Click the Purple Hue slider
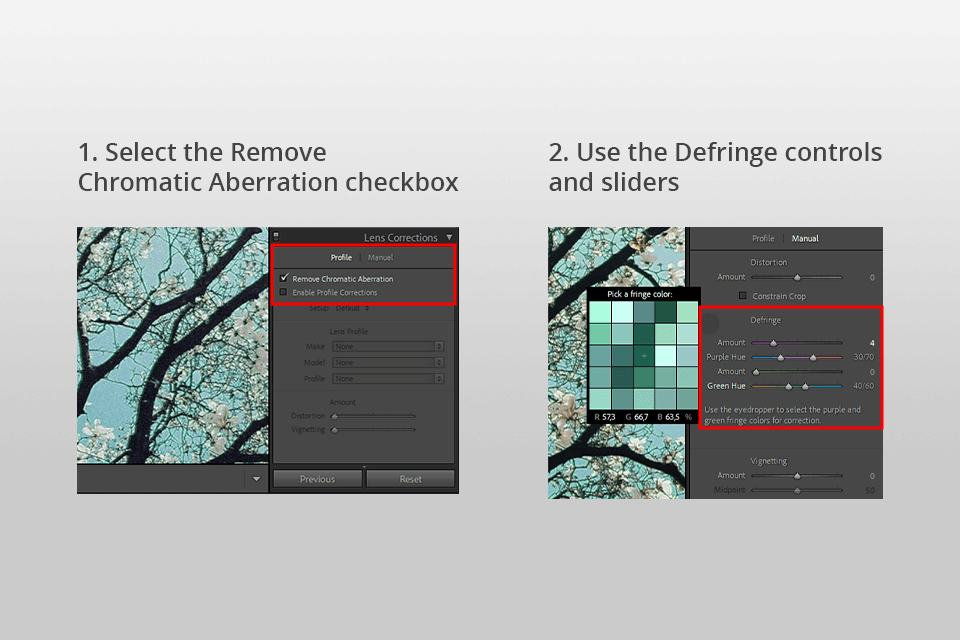Screen dimensions: 960x640 click(797, 357)
